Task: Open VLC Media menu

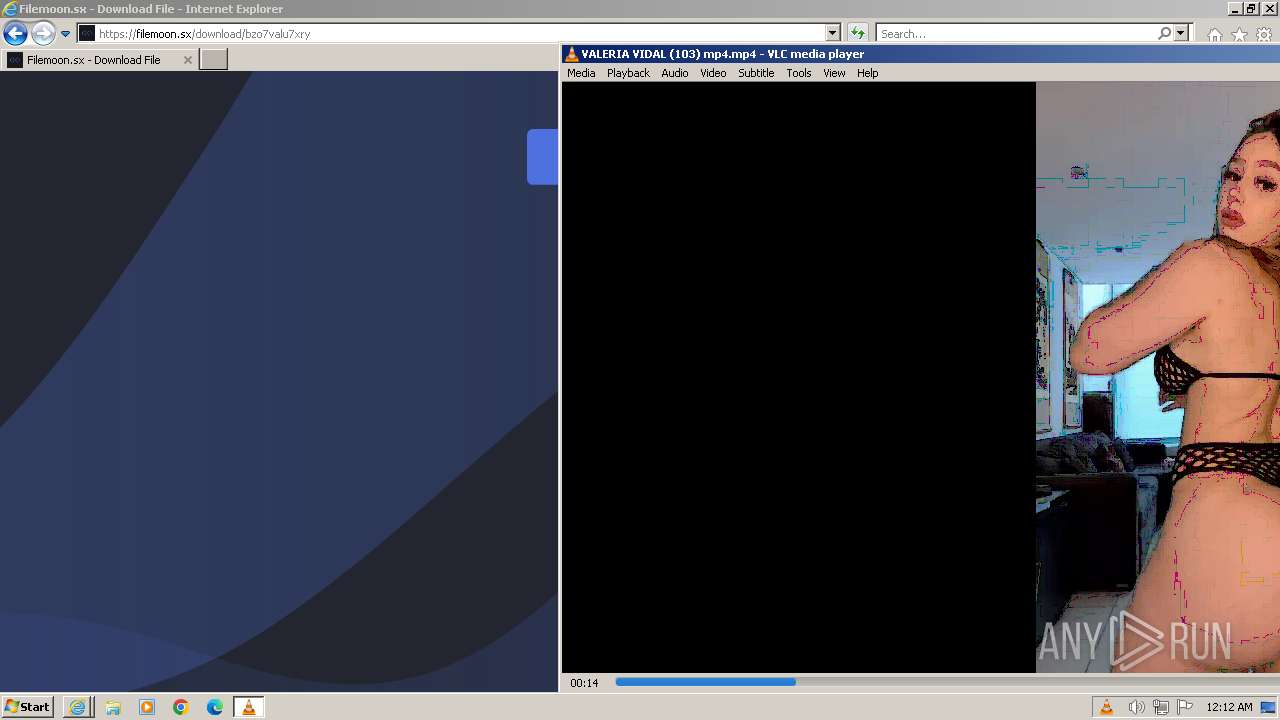Action: click(581, 73)
